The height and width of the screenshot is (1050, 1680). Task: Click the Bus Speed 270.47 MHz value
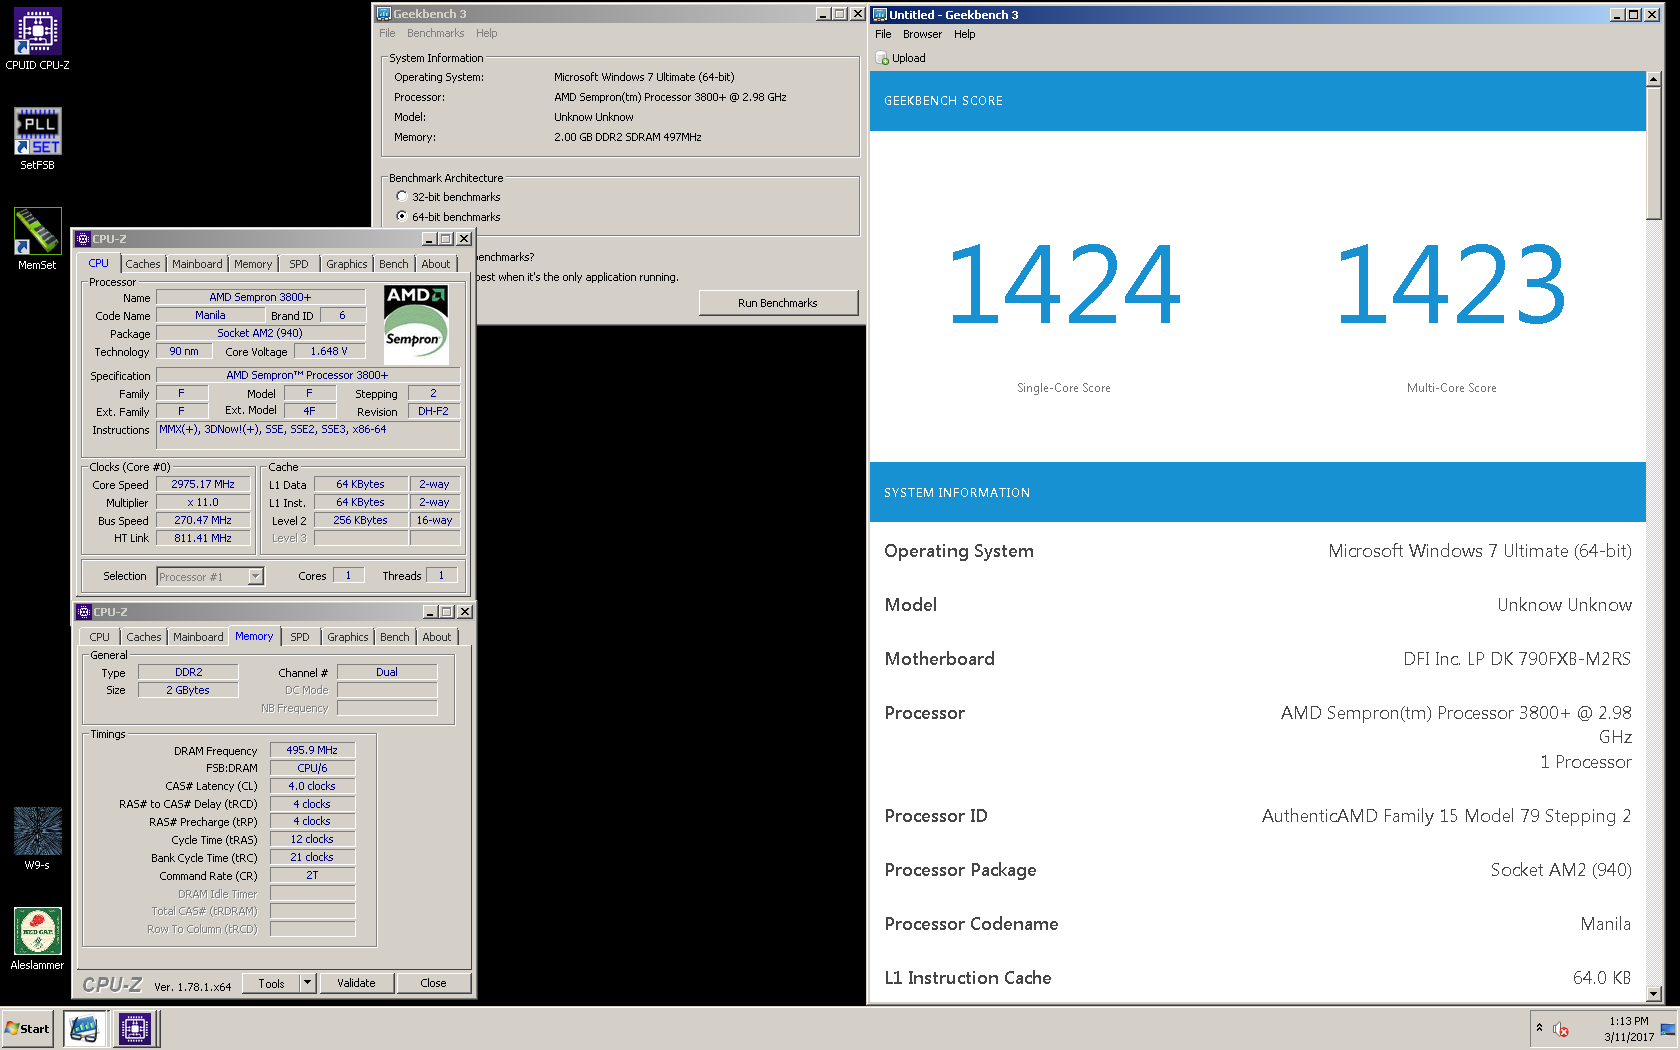point(203,520)
